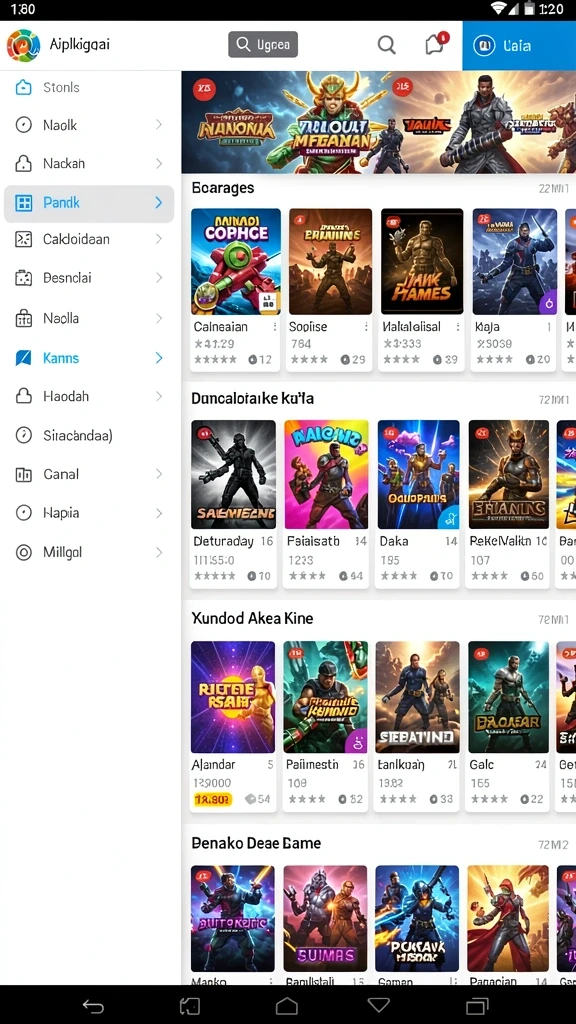
Task: Click the magnifier icon in the header
Action: 387,45
